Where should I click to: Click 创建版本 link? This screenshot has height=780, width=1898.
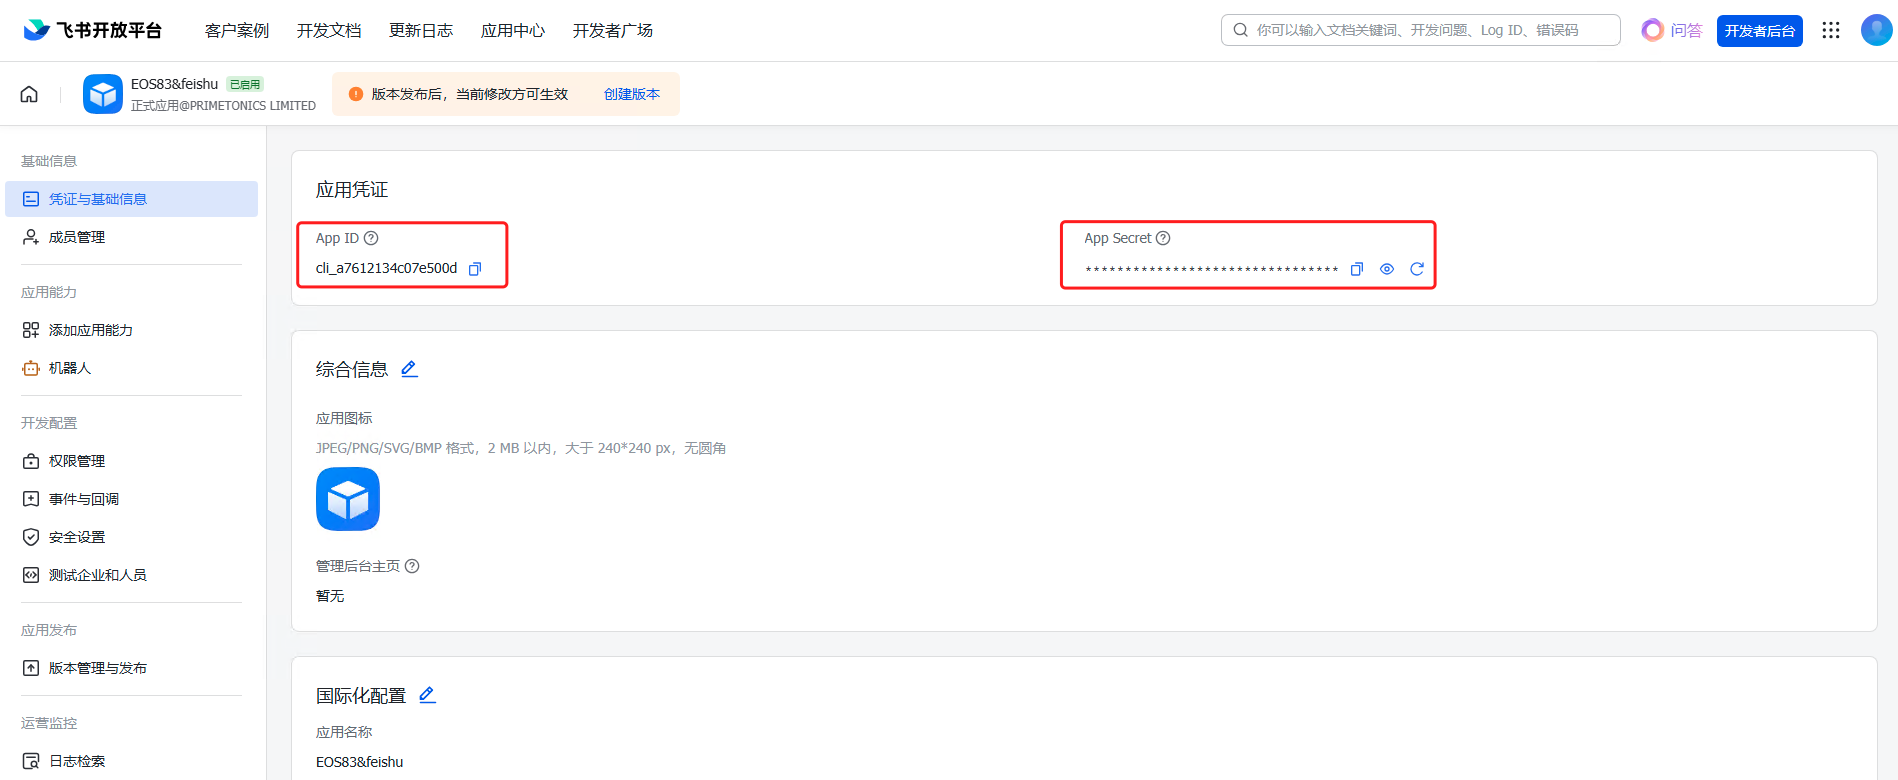tap(632, 94)
